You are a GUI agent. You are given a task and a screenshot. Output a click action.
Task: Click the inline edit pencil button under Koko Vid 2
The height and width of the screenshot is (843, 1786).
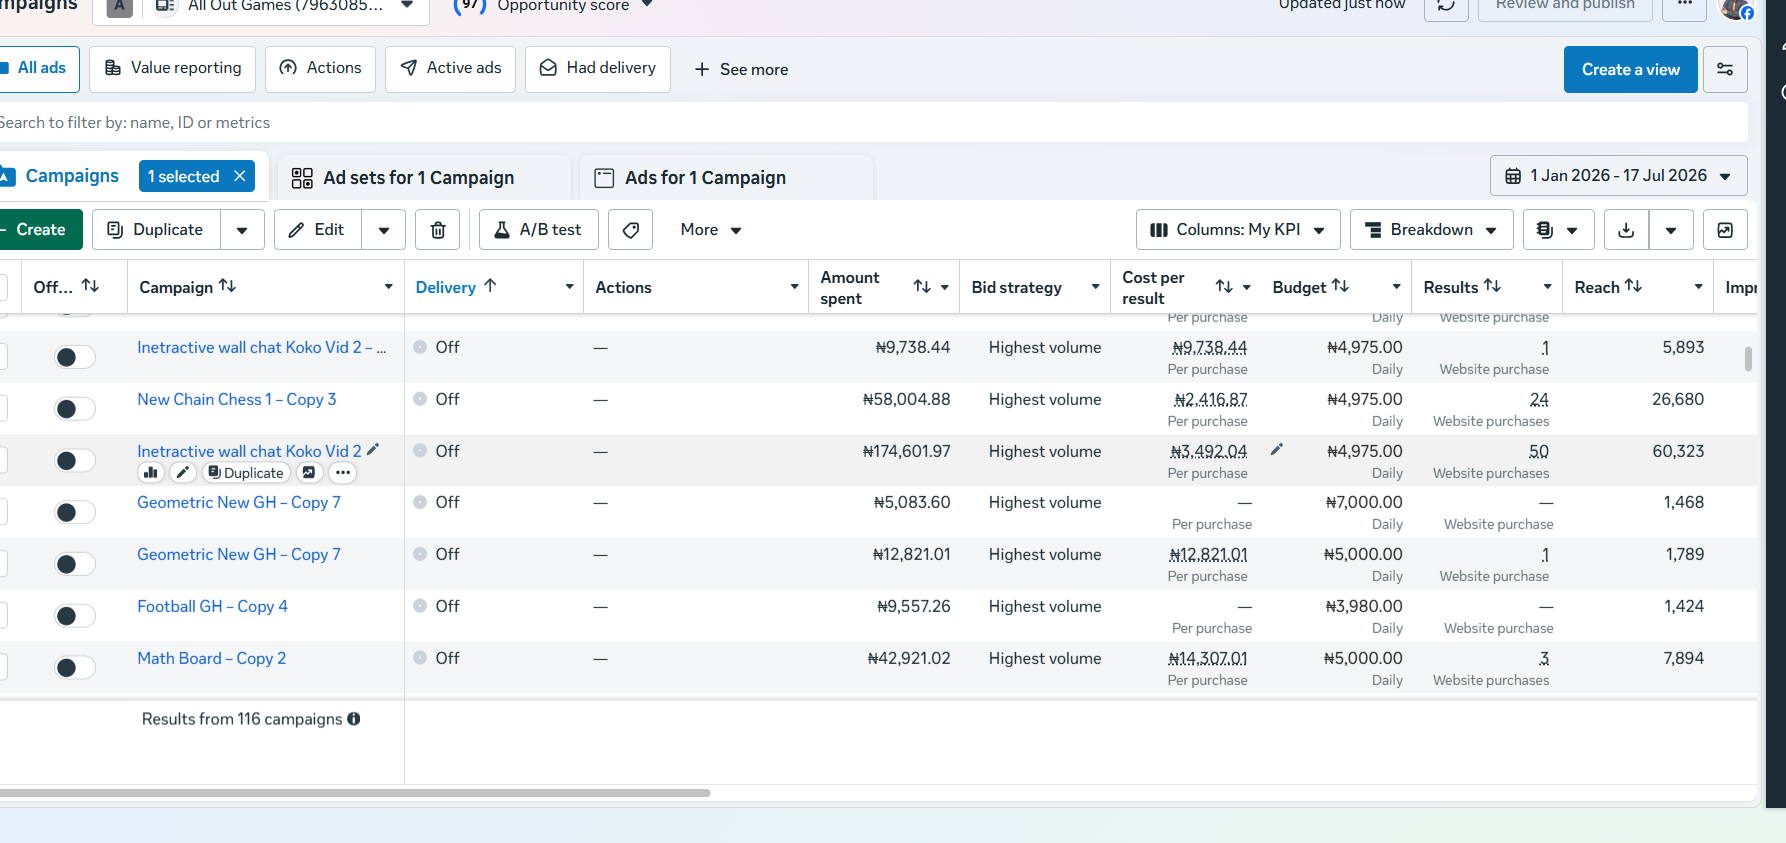183,473
